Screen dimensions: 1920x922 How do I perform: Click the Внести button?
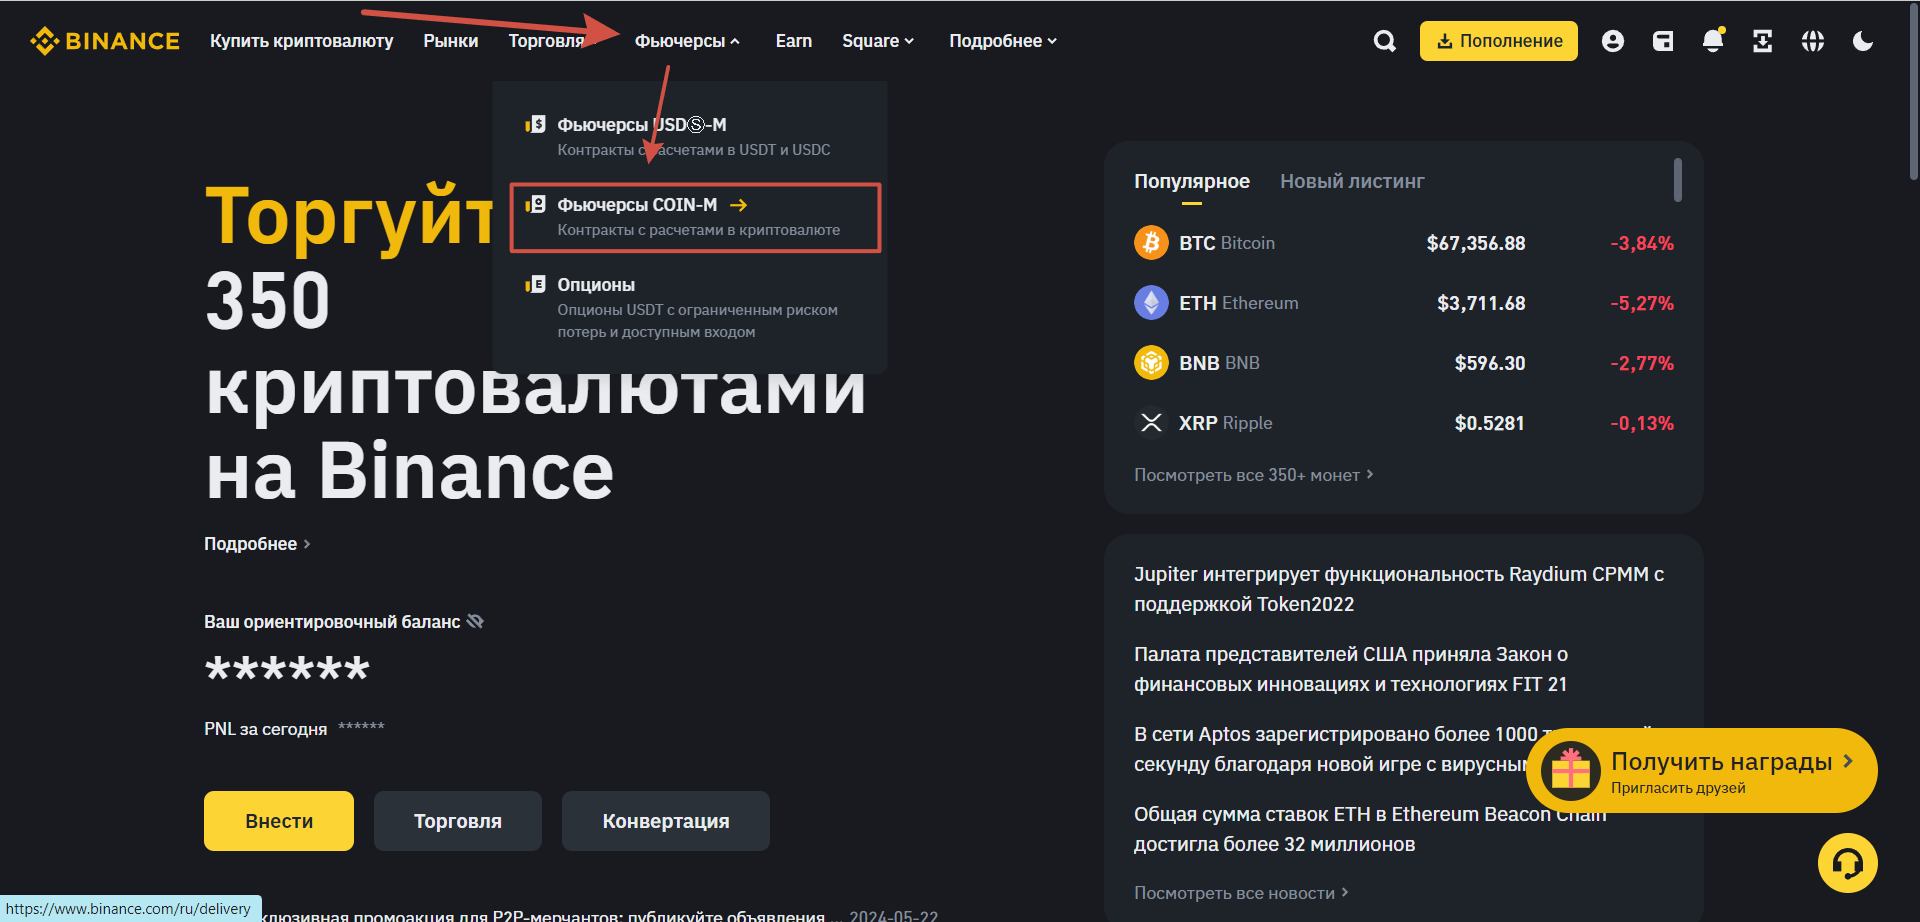click(x=279, y=821)
